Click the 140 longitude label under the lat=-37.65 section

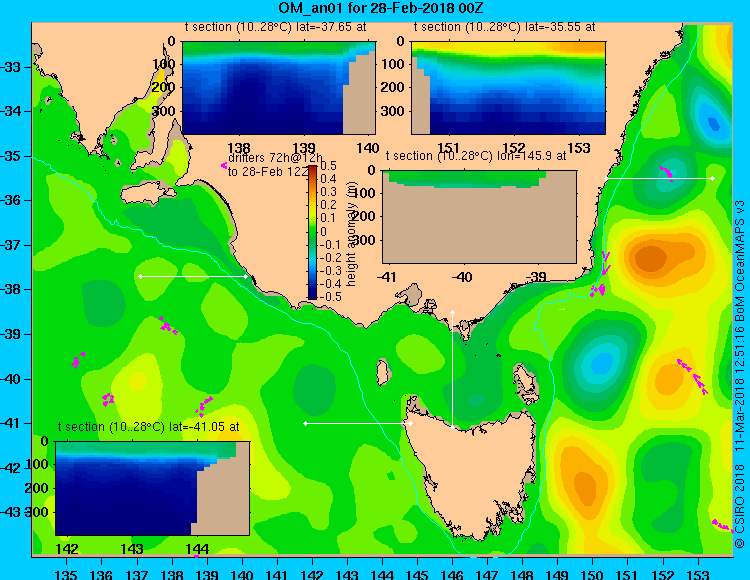367,148
